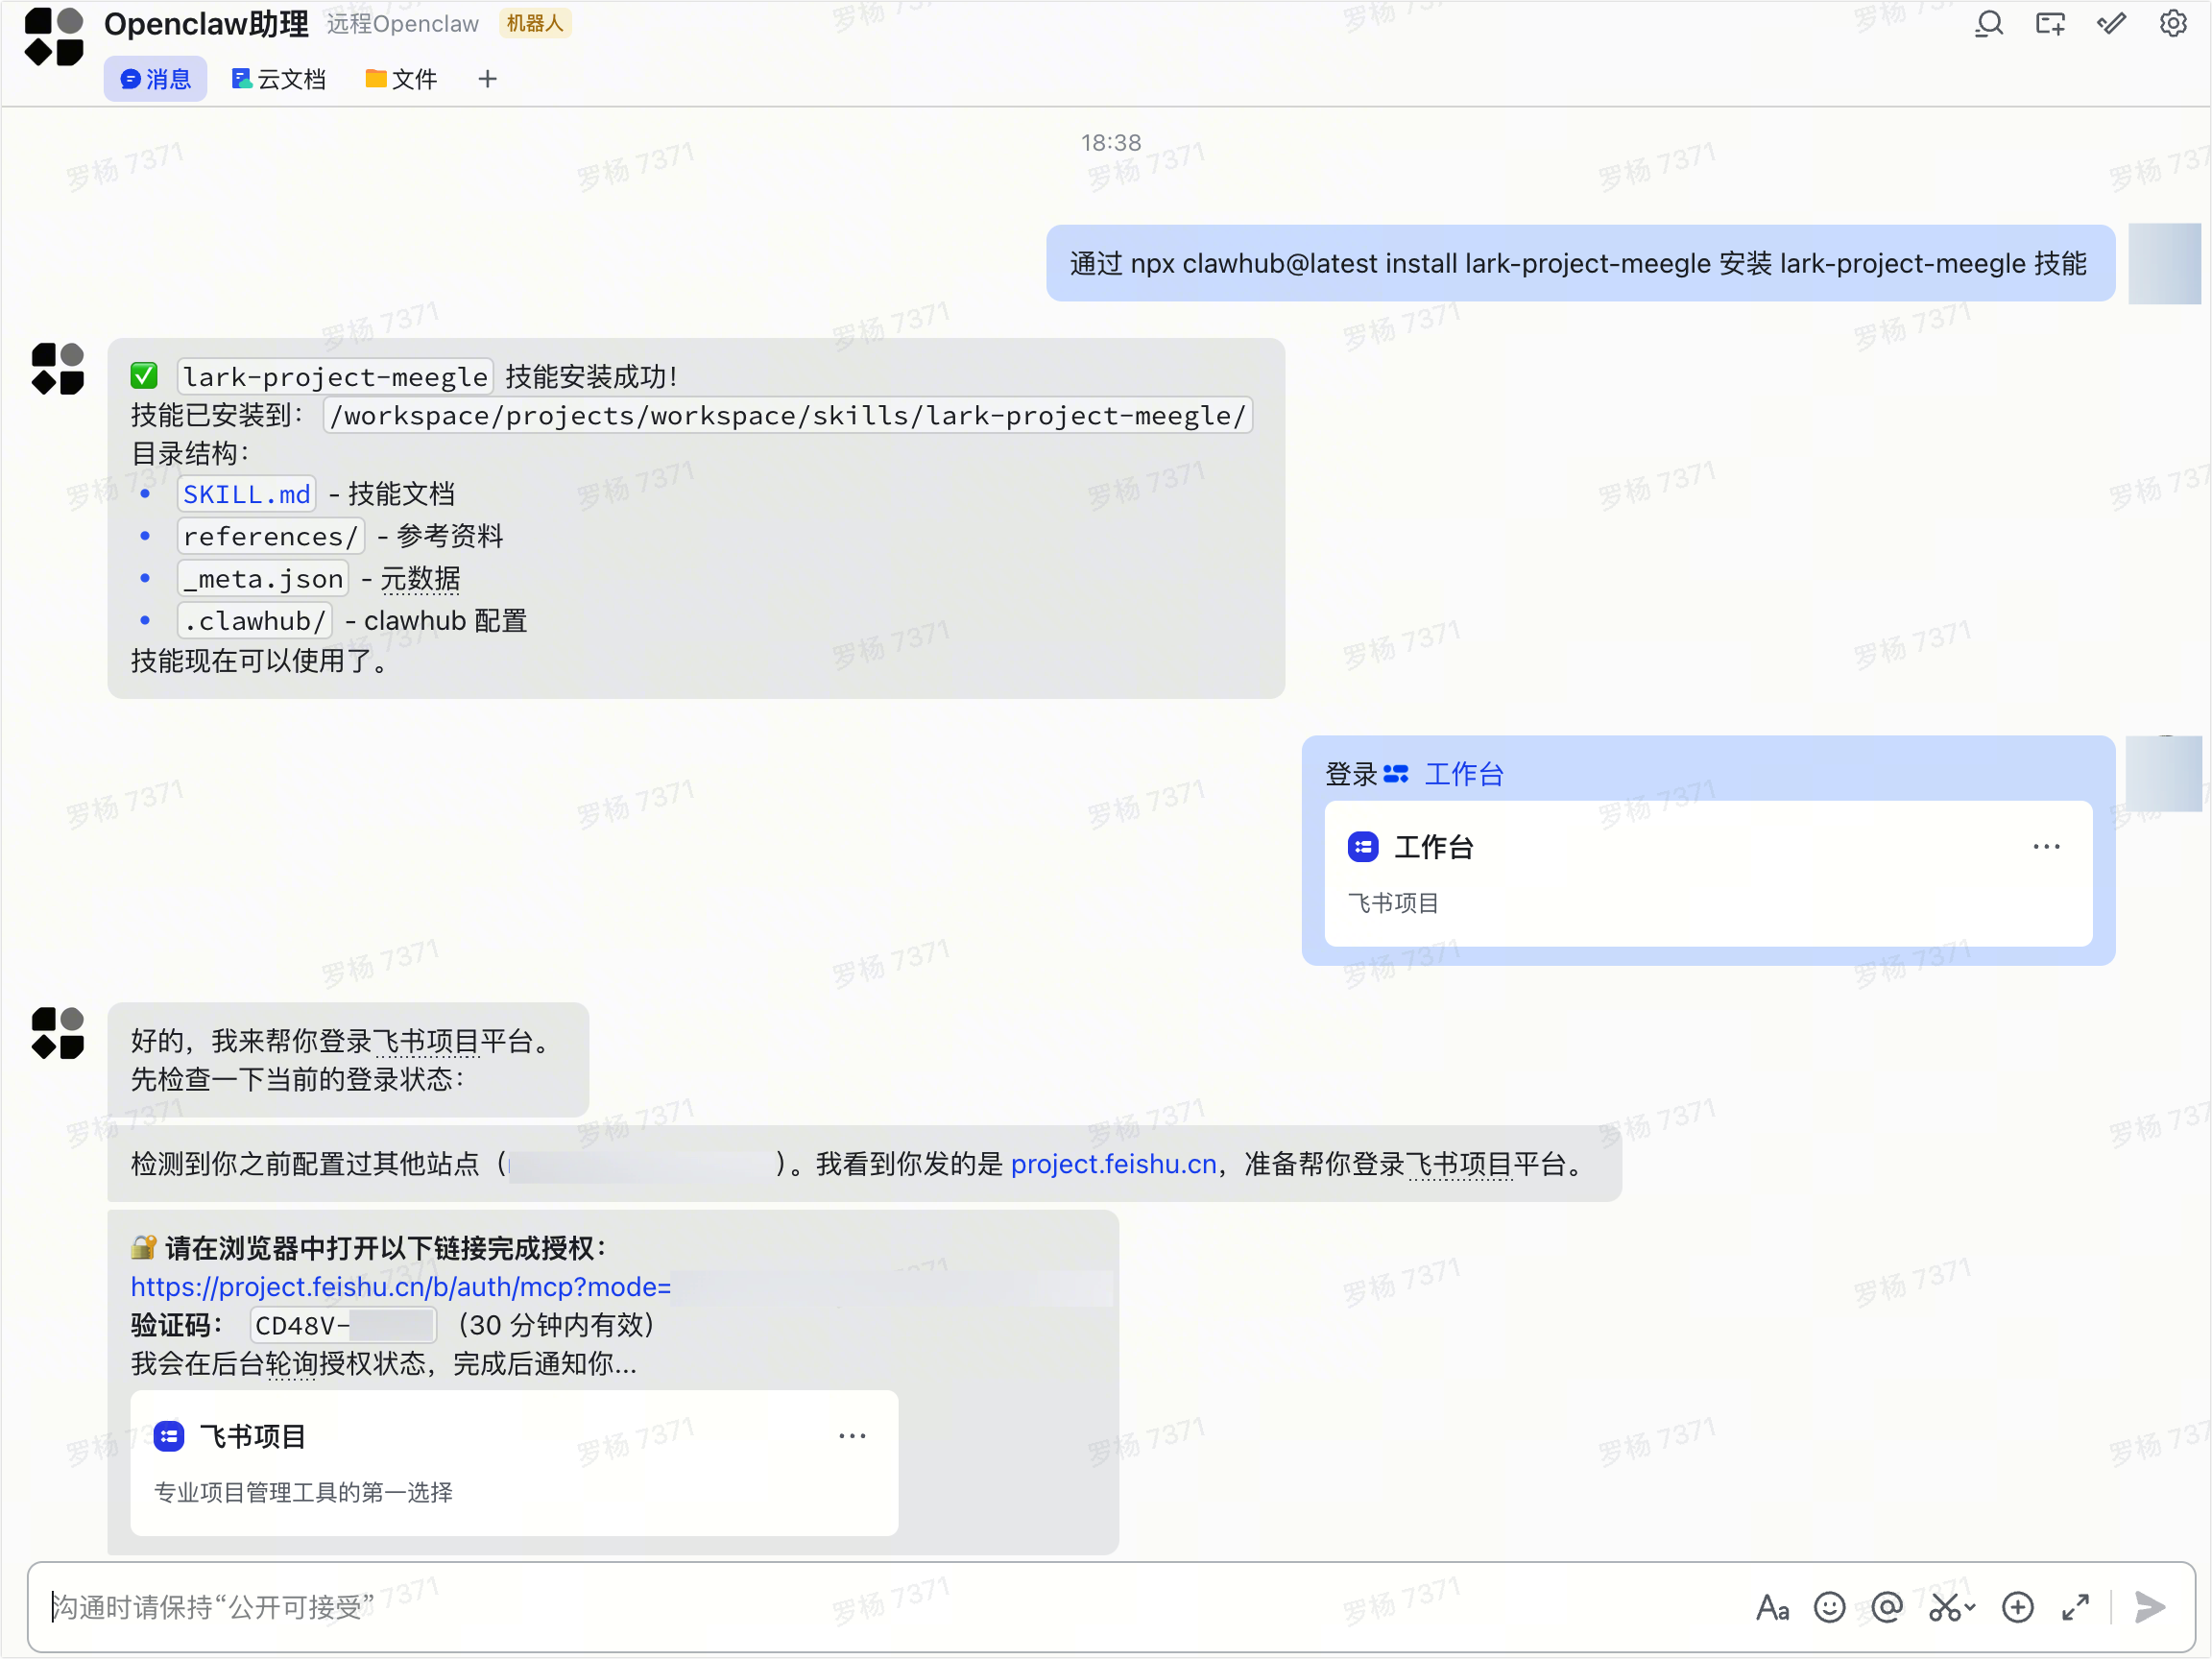Focus the message input field
2212x1659 pixels.
click(890, 1607)
